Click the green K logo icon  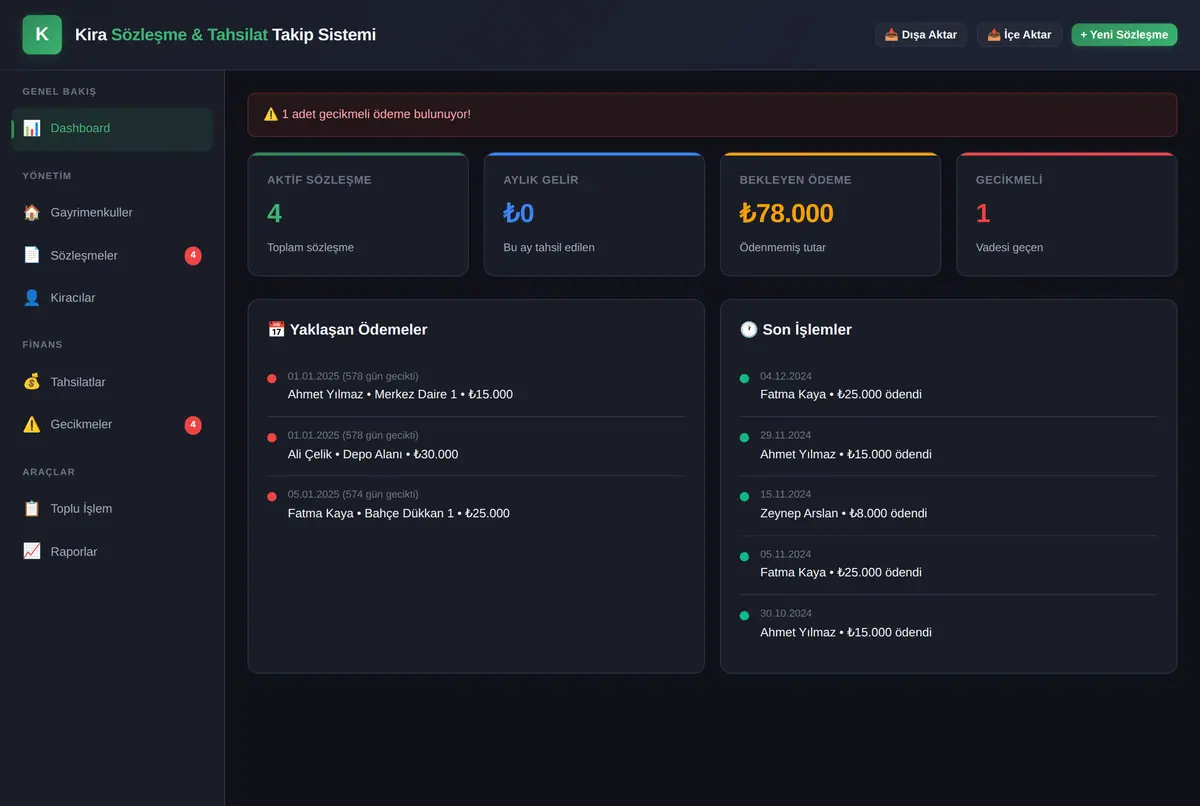coord(42,34)
